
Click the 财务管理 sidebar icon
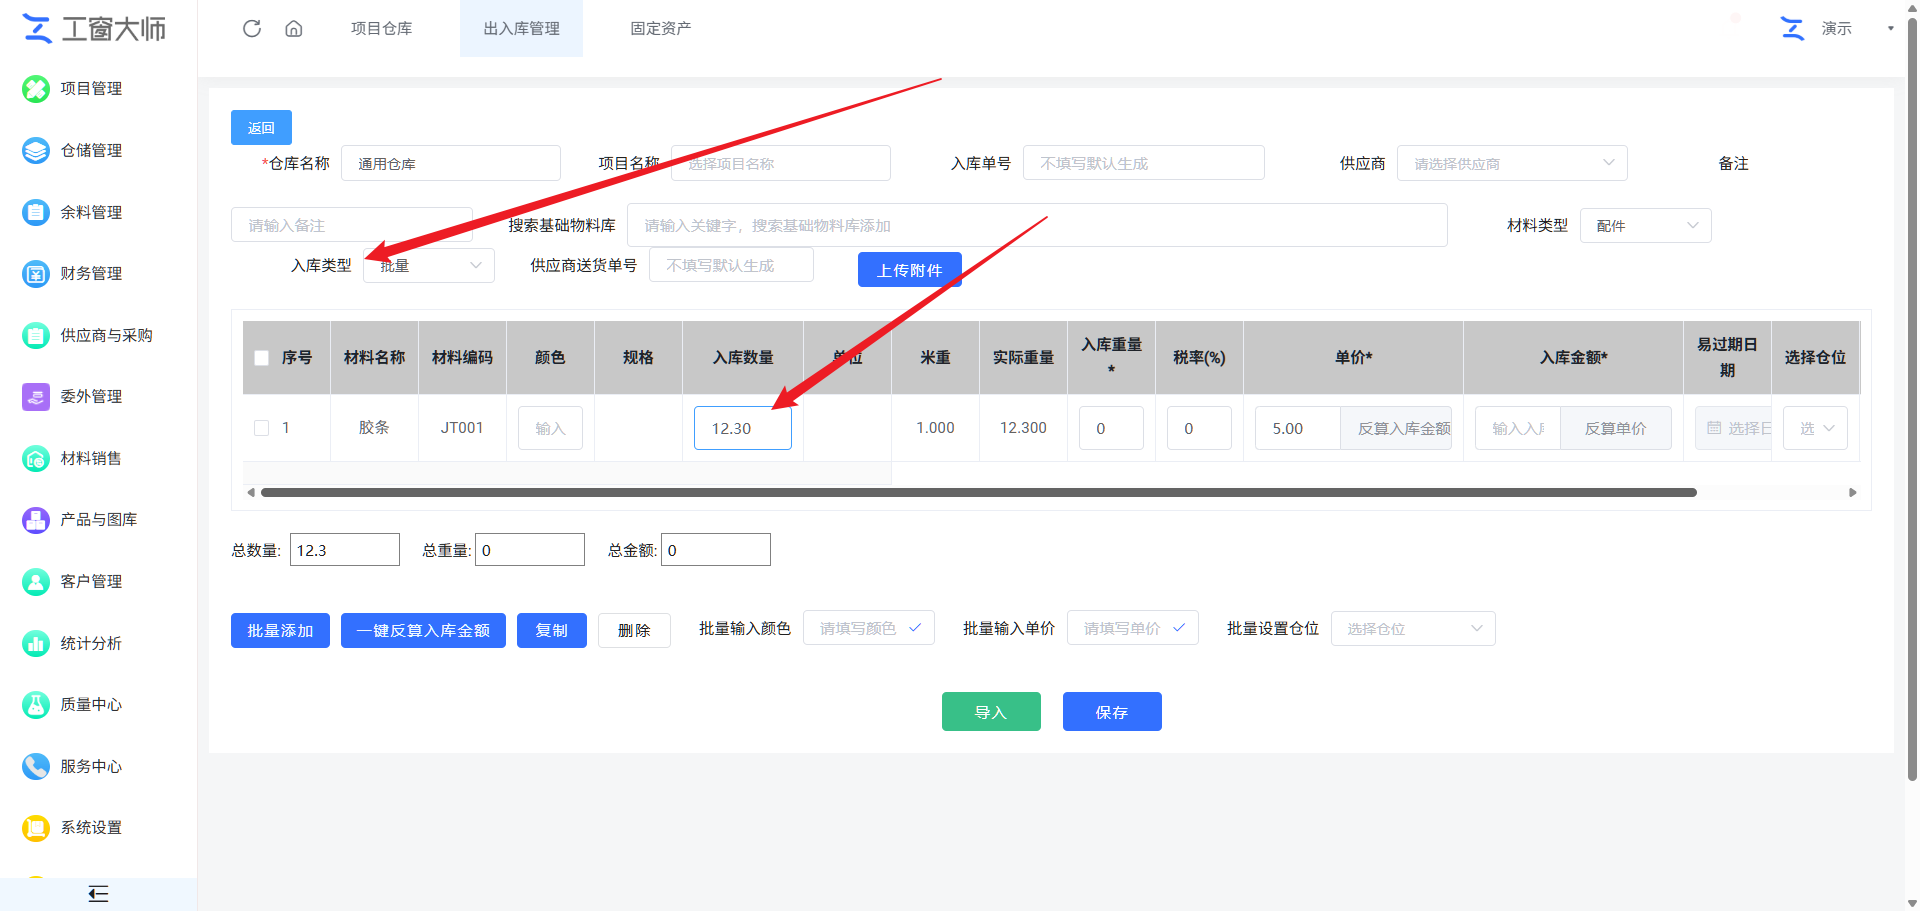(x=36, y=274)
